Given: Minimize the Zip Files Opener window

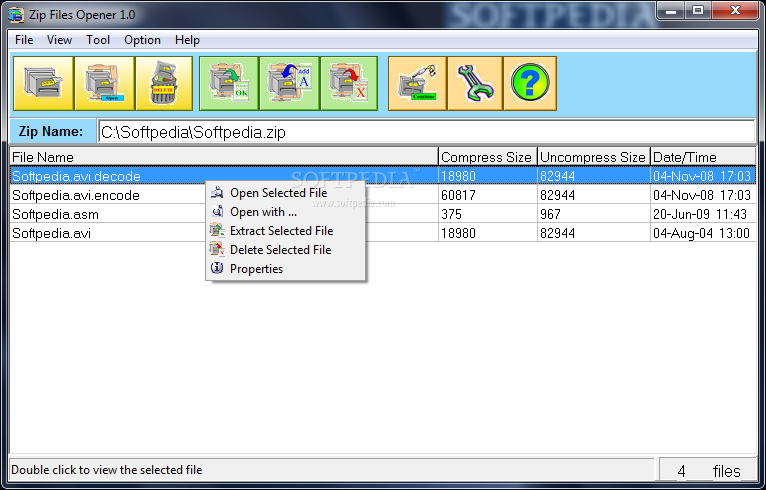Looking at the screenshot, I should [671, 10].
